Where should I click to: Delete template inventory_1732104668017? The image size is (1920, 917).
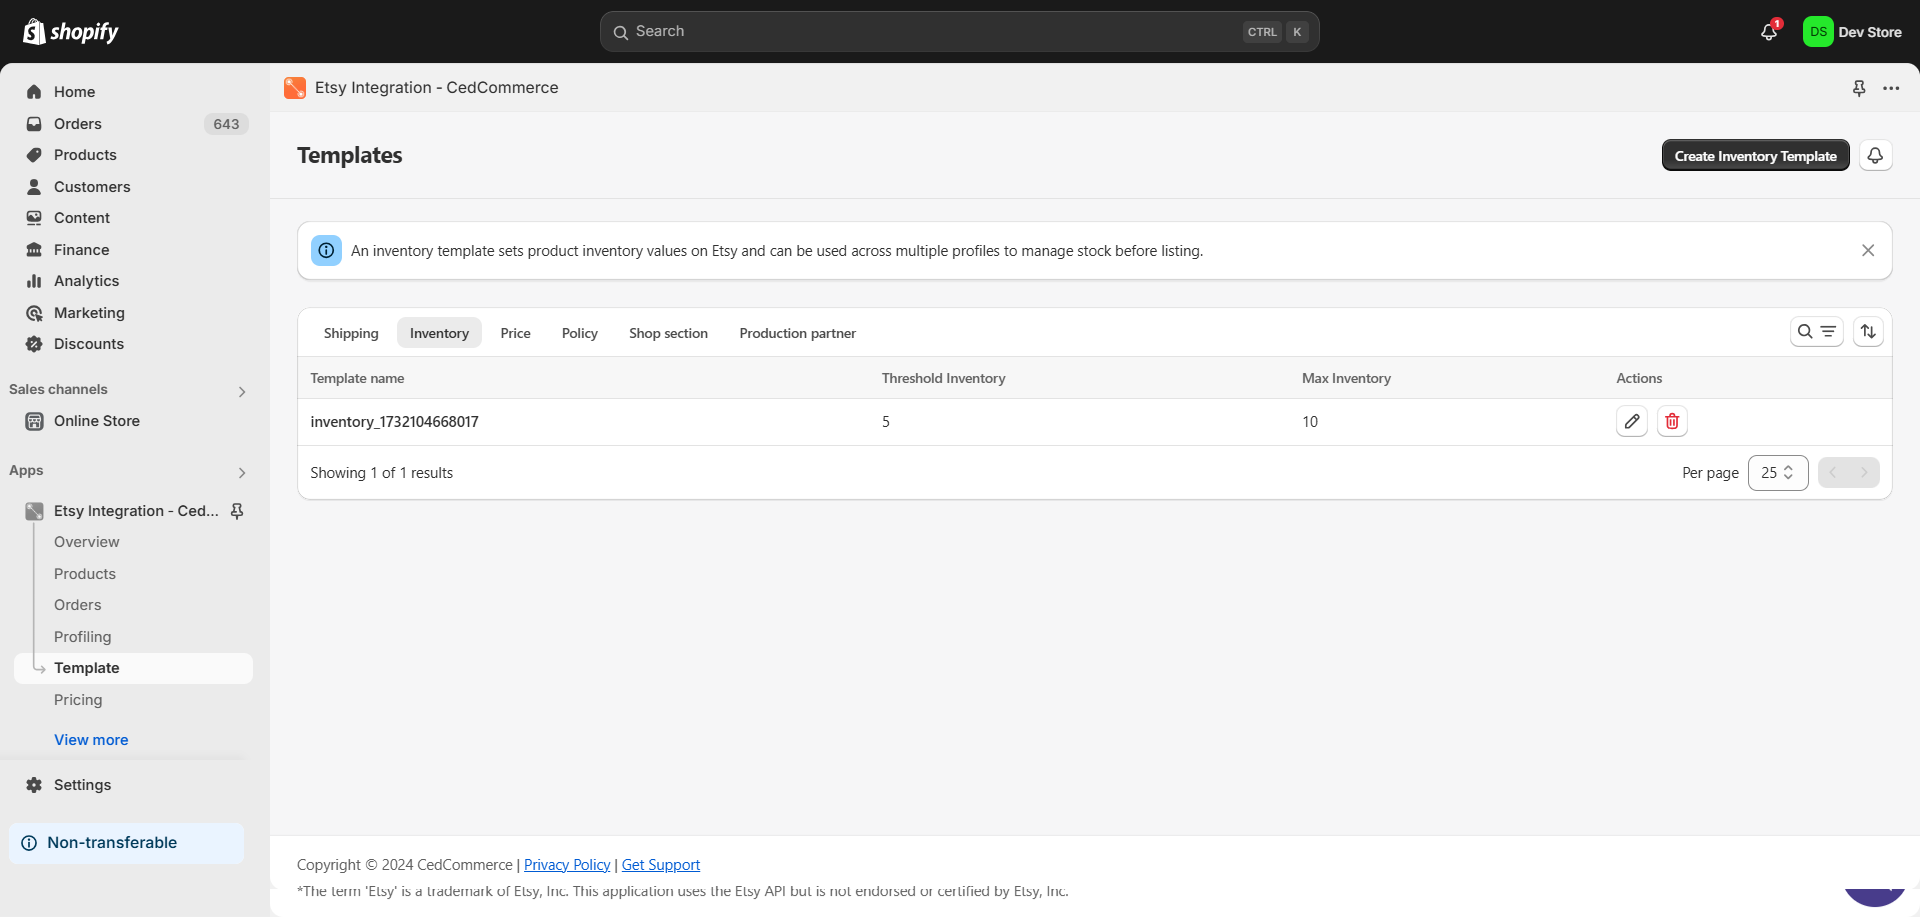[x=1672, y=422]
